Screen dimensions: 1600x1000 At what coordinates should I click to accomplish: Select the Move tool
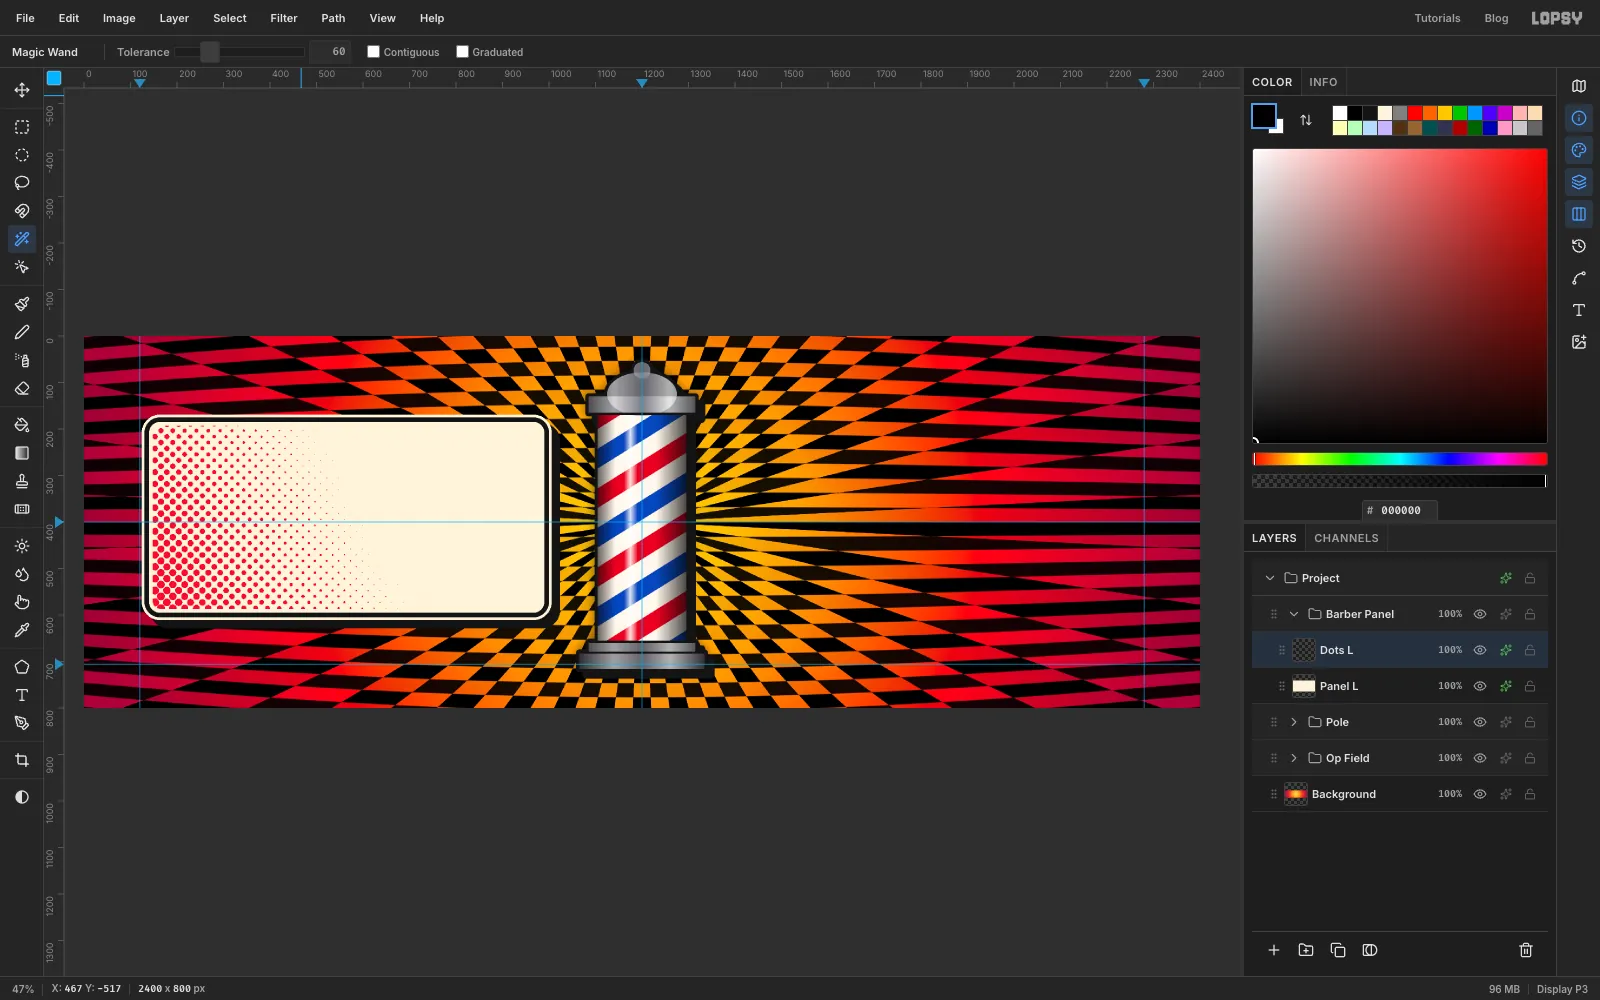(22, 90)
